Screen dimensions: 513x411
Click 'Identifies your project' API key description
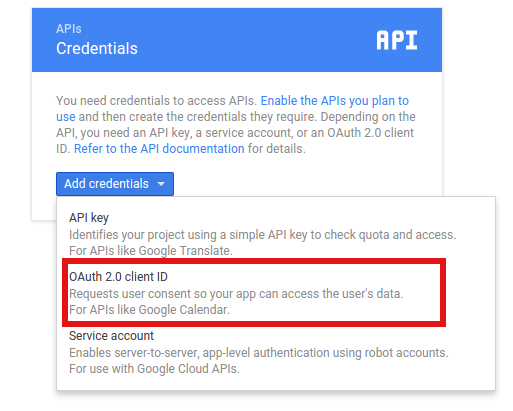[x=262, y=235]
